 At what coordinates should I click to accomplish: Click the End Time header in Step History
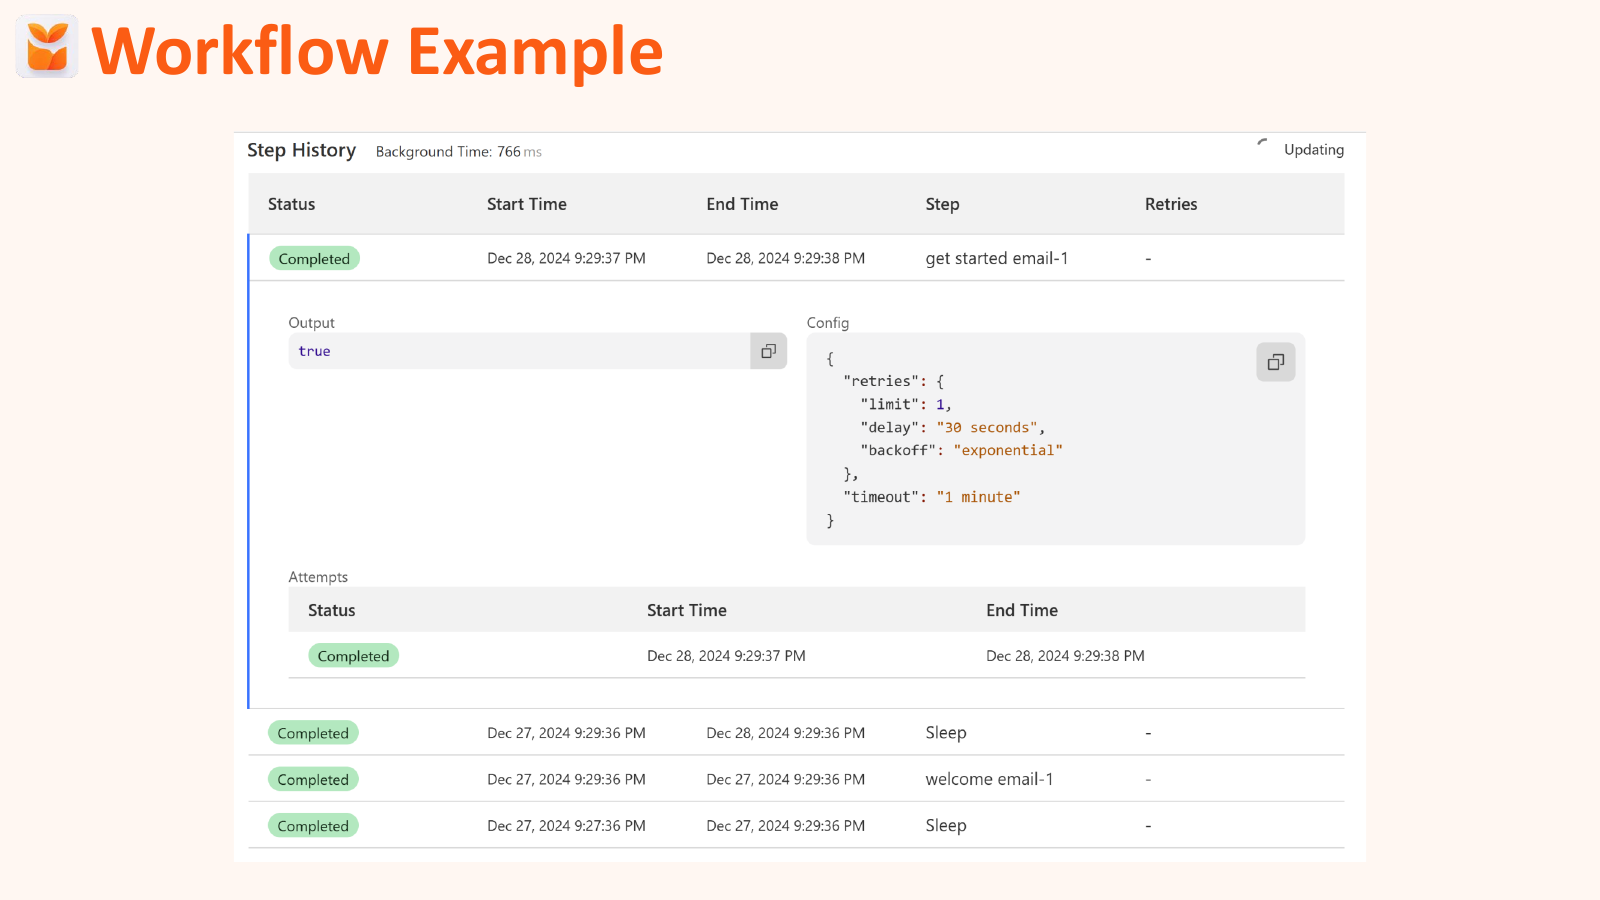coord(742,204)
